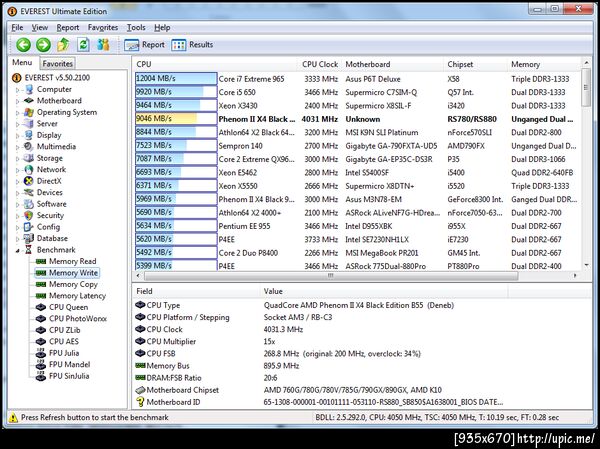Image resolution: width=600 pixels, height=449 pixels.
Task: Sort by CPU Clock column header
Action: 320,64
